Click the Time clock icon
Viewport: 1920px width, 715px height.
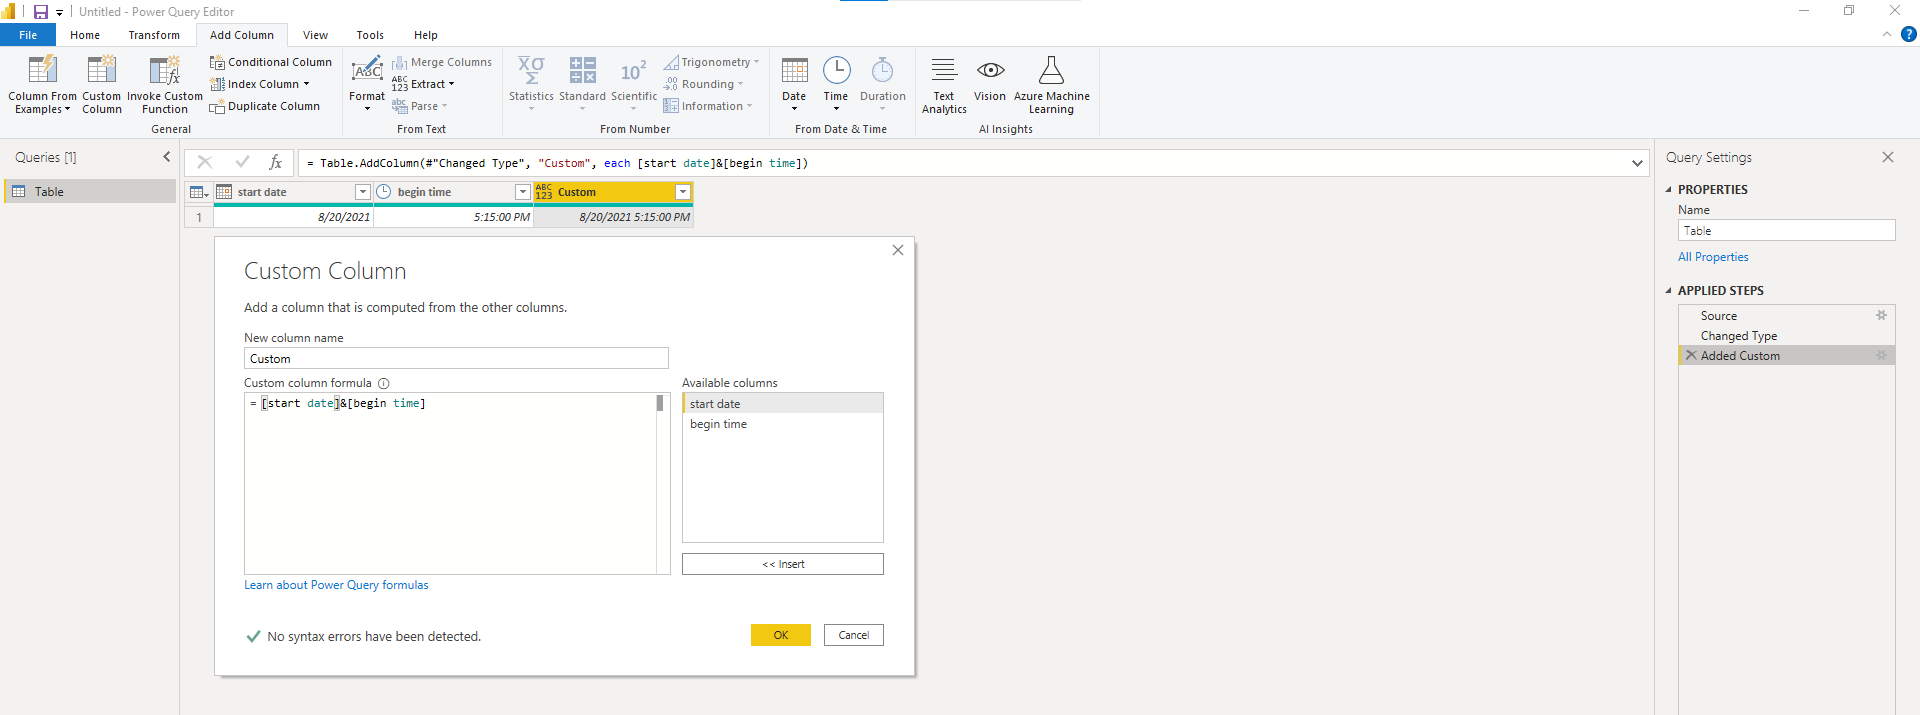(x=837, y=70)
